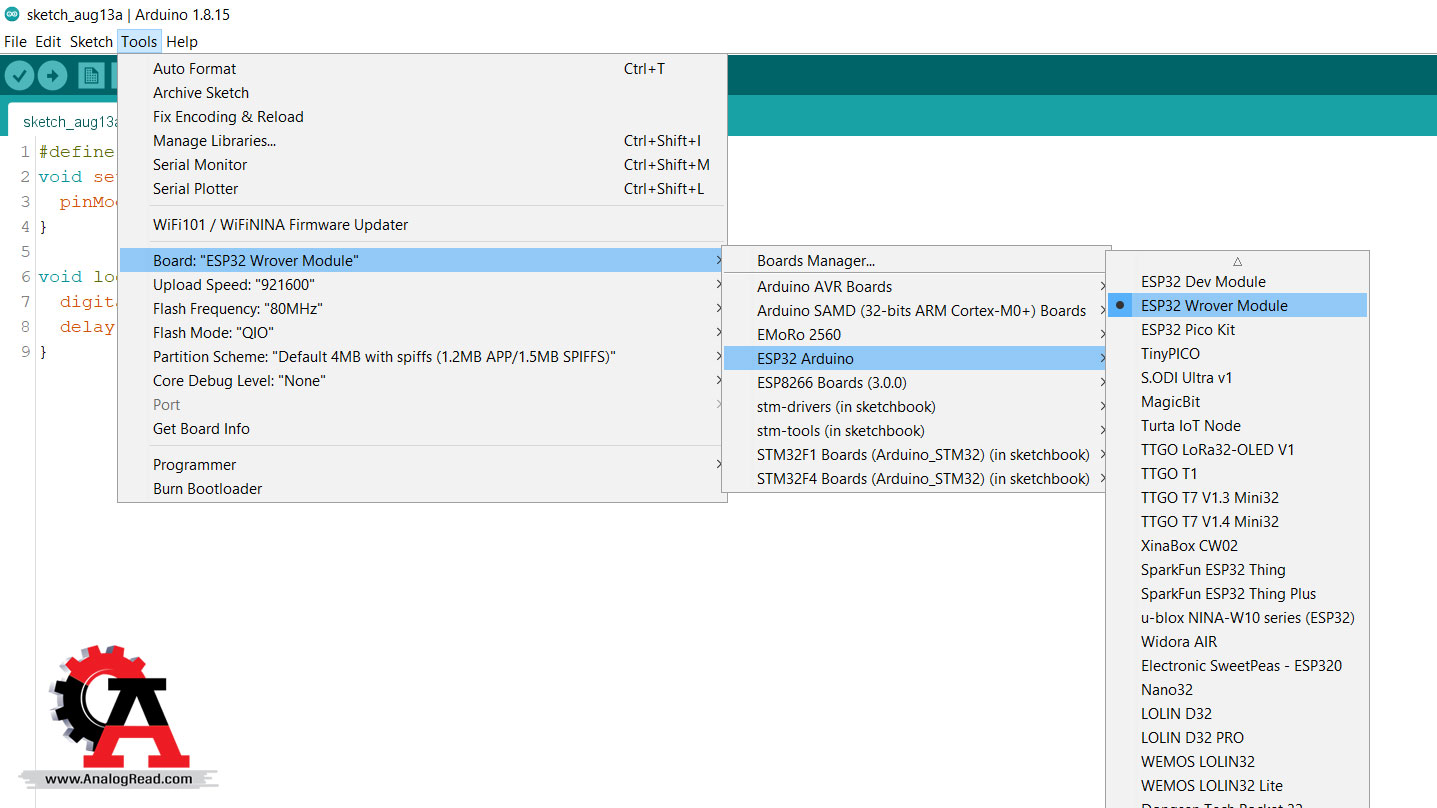The image size is (1437, 808).
Task: Open Manage Libraries...
Action: click(422, 141)
